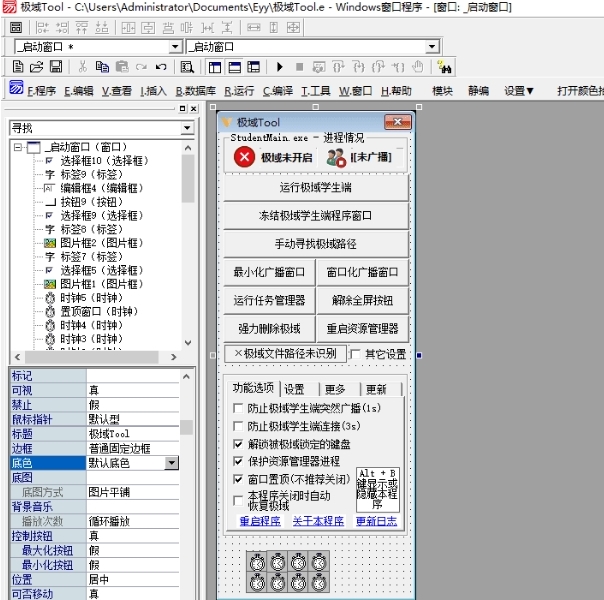604x600 pixels.
Task: Click the Redo arrow icon
Action: coord(141,67)
